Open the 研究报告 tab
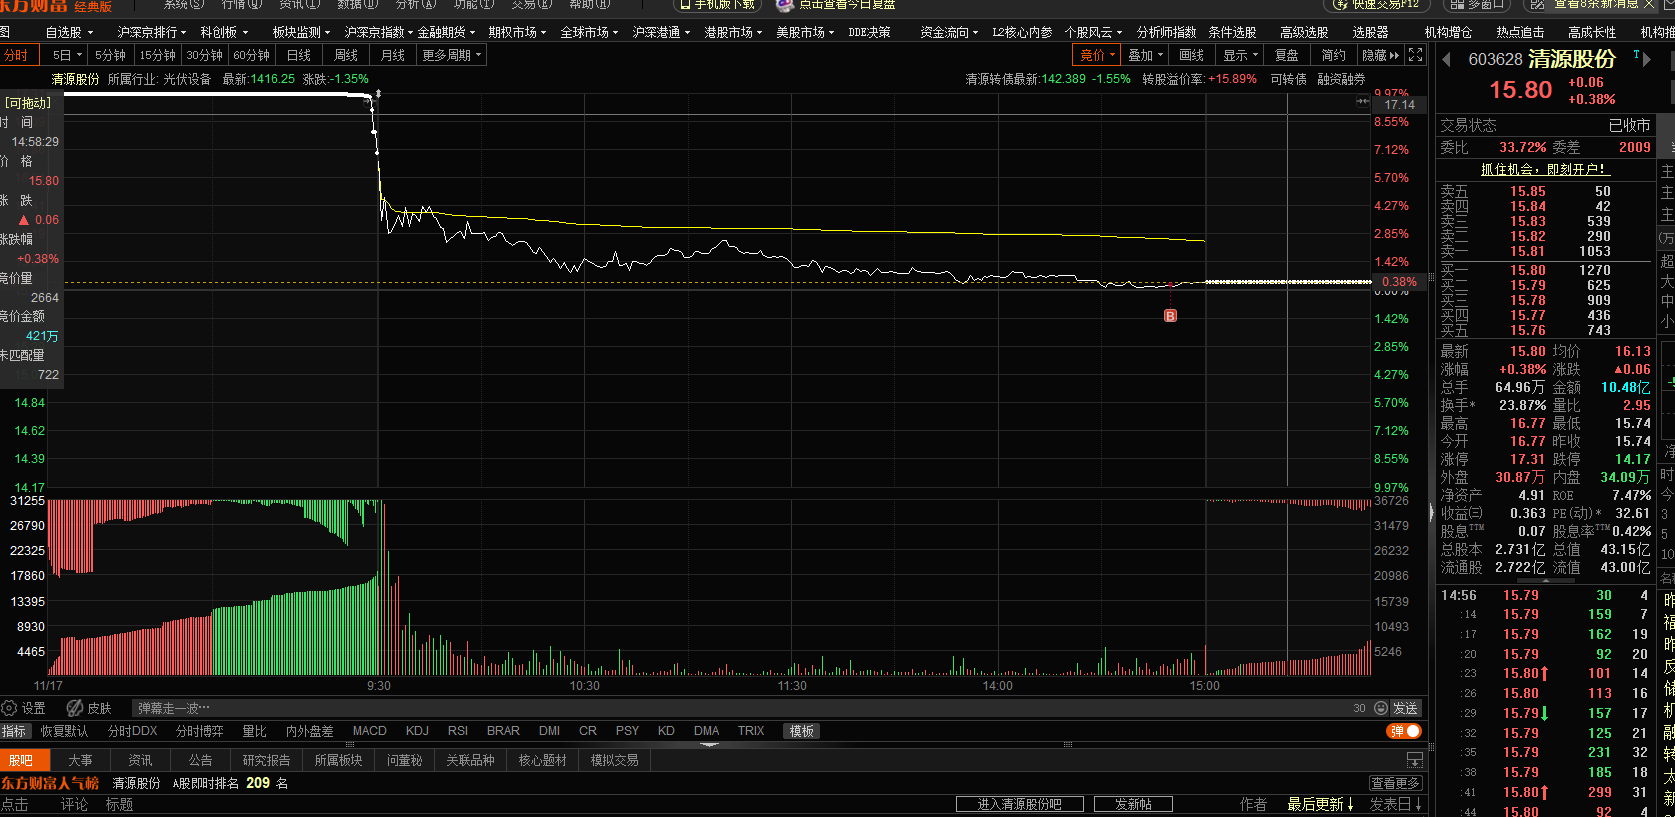 click(266, 760)
